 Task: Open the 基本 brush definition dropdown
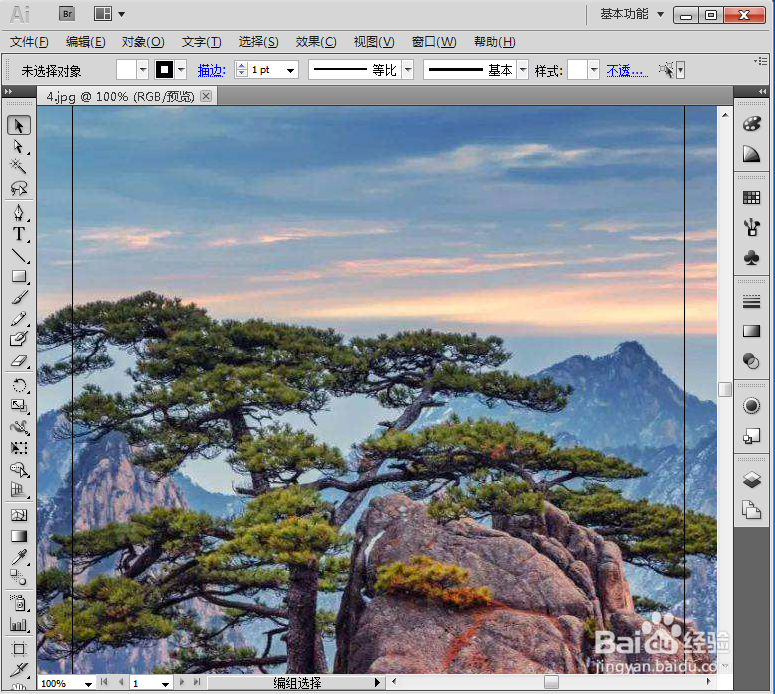click(x=523, y=70)
